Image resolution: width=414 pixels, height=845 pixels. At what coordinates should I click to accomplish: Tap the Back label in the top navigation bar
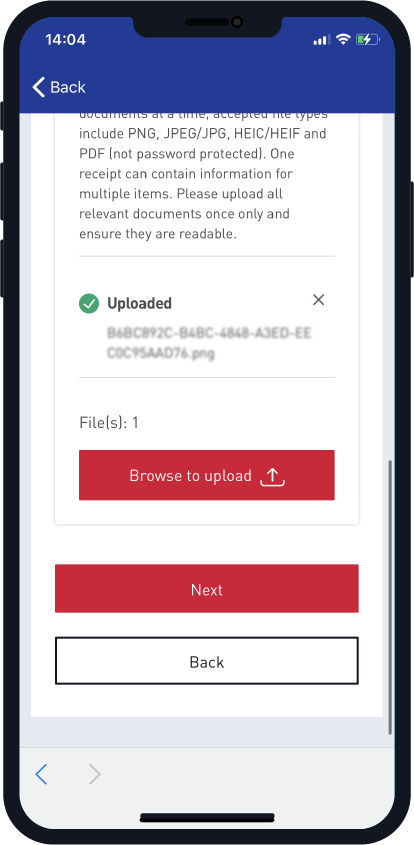68,87
